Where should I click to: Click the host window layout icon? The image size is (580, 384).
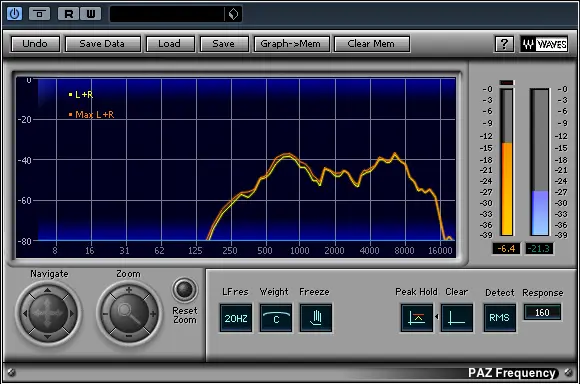(39, 14)
